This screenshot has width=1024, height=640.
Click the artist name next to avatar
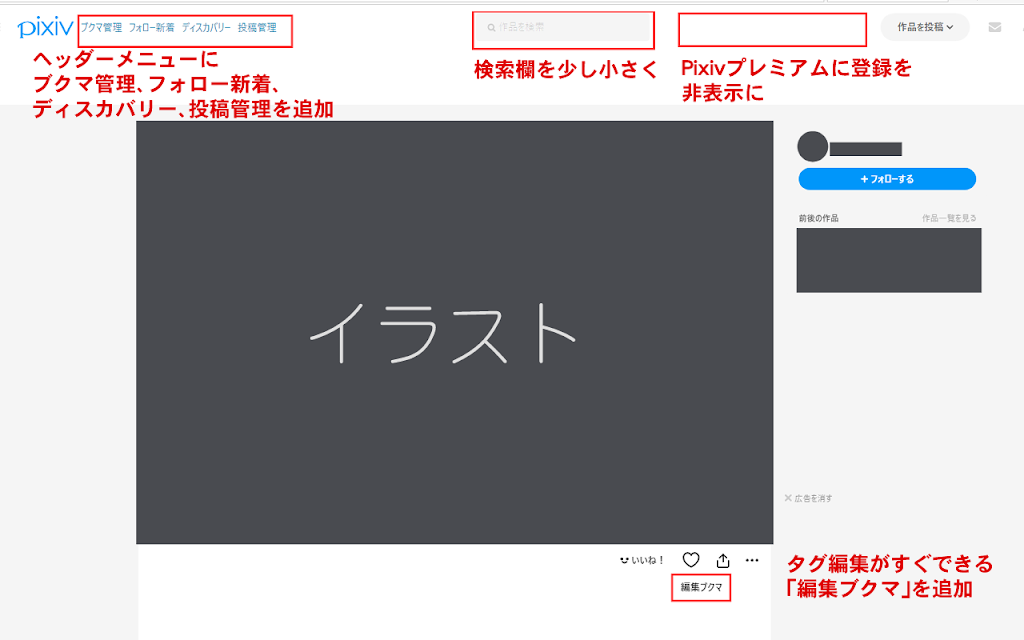point(866,149)
